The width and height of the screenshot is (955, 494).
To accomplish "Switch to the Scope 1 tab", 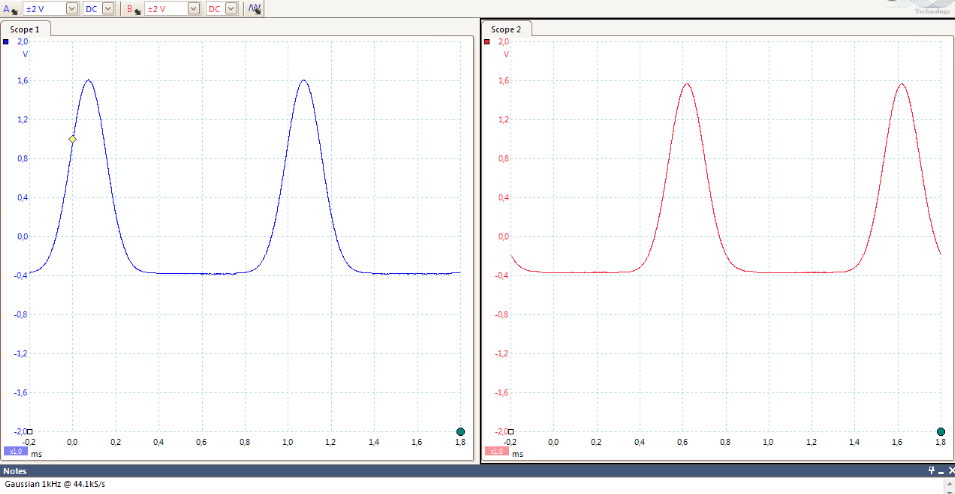I will point(25,29).
